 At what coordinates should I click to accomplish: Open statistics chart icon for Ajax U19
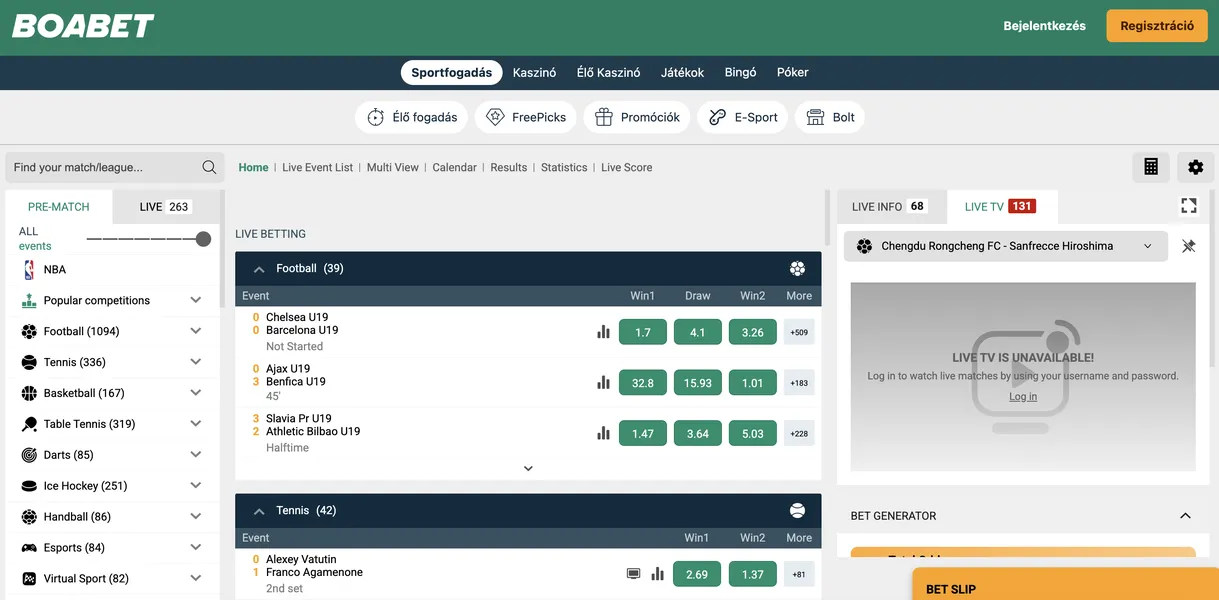(603, 382)
